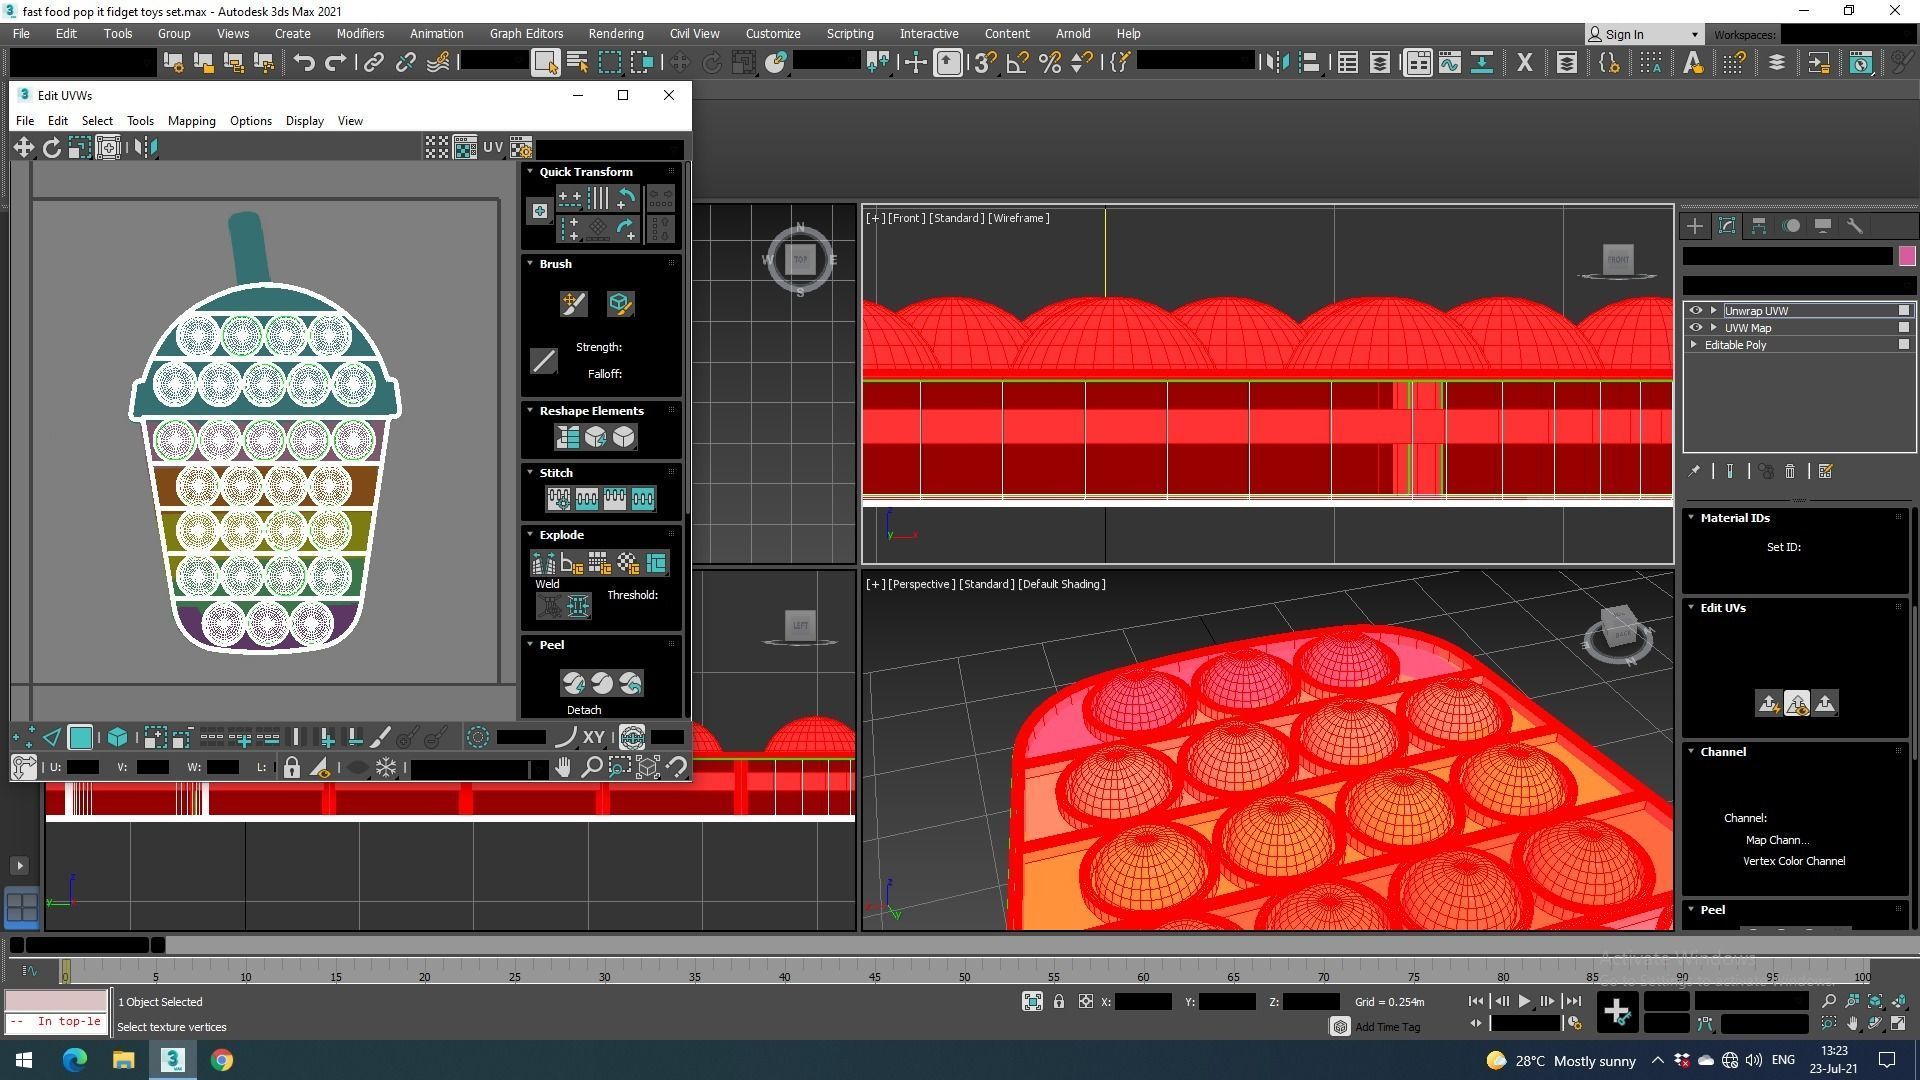
Task: Open the Mapping menu in Edit UVWs
Action: pyautogui.click(x=191, y=121)
